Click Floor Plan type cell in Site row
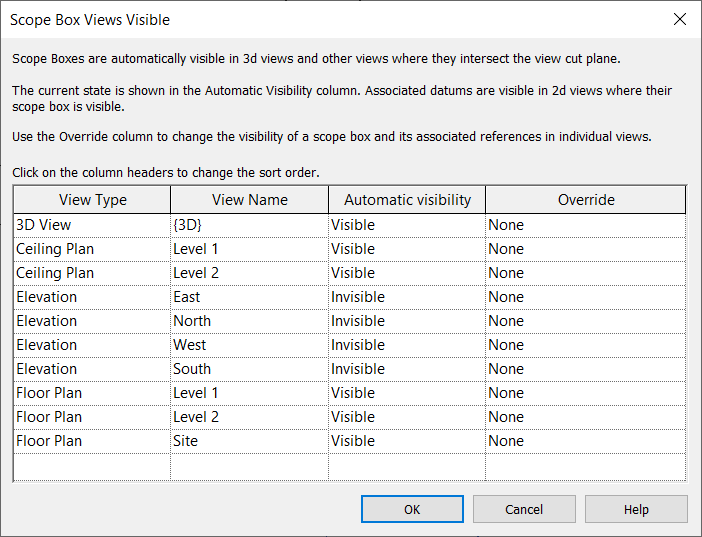Image resolution: width=702 pixels, height=537 pixels. [x=92, y=441]
